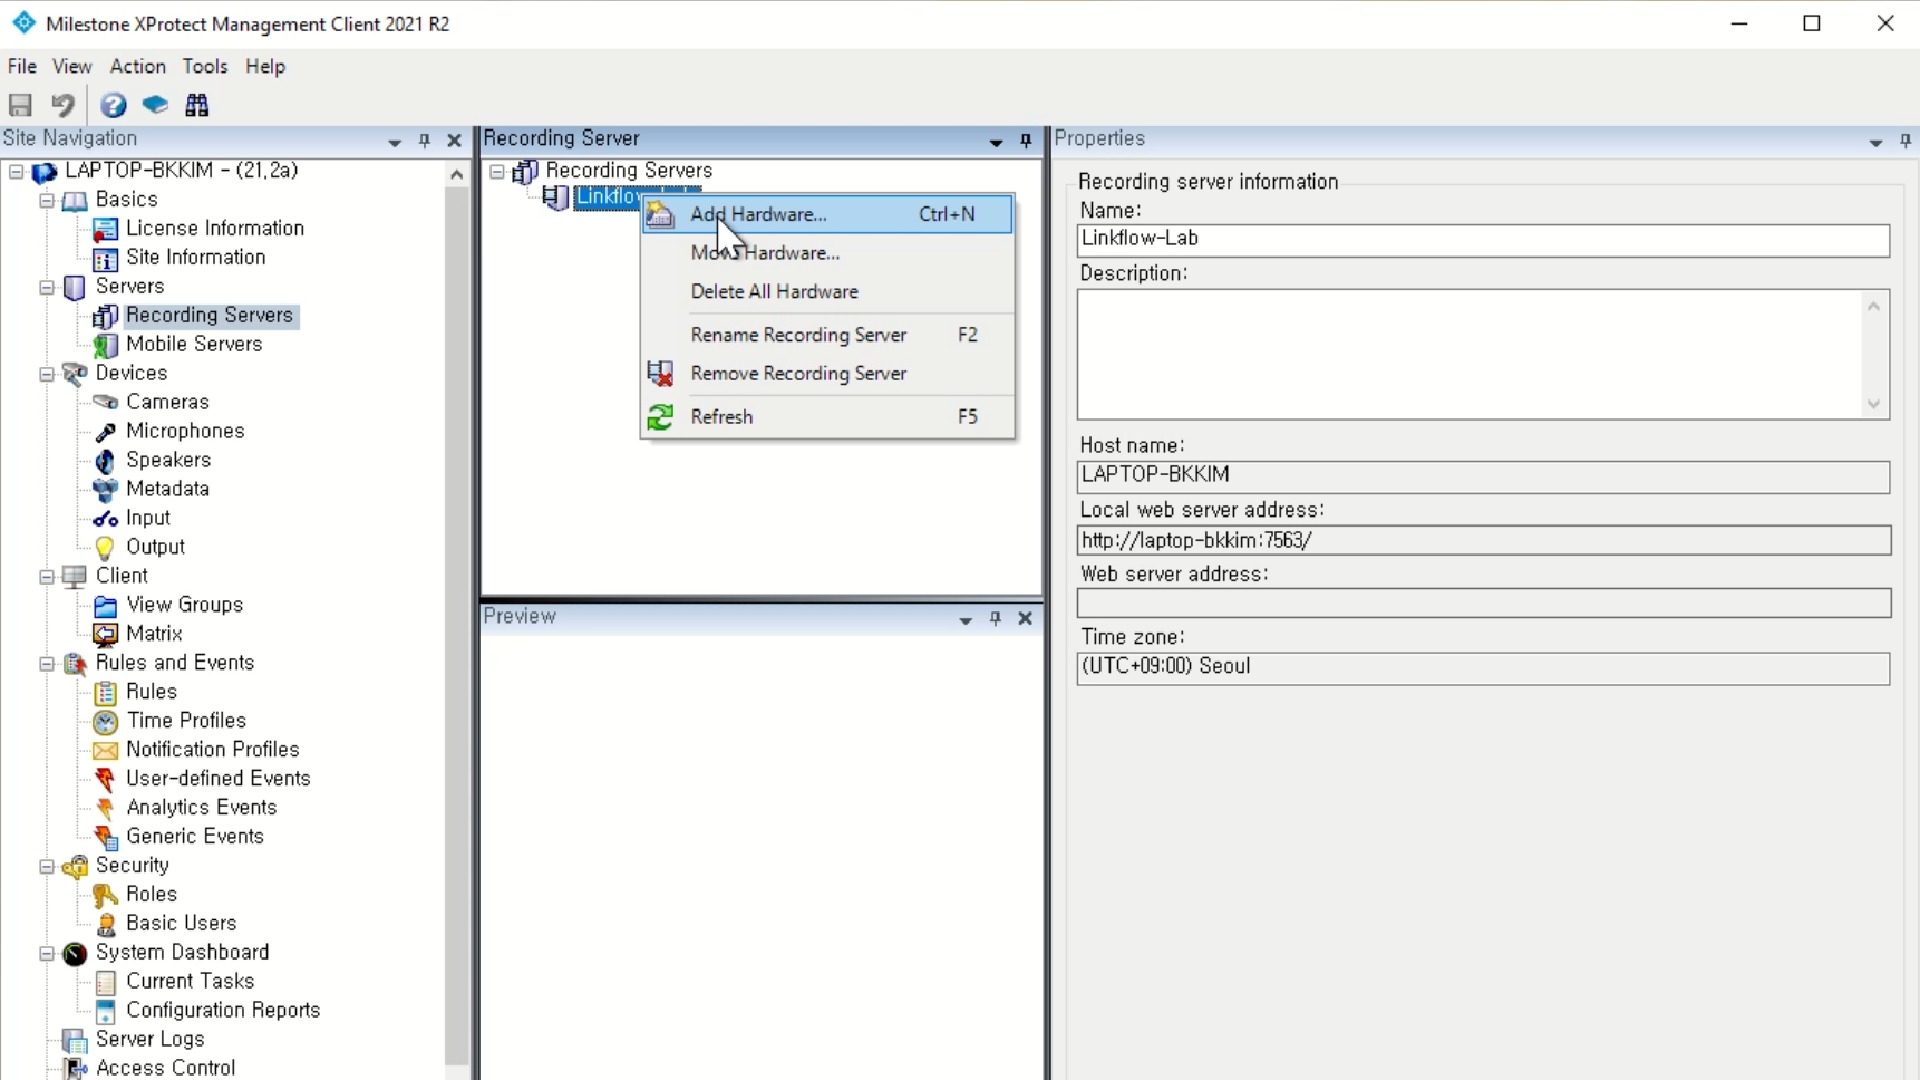Click the Web server address field

pos(1483,603)
